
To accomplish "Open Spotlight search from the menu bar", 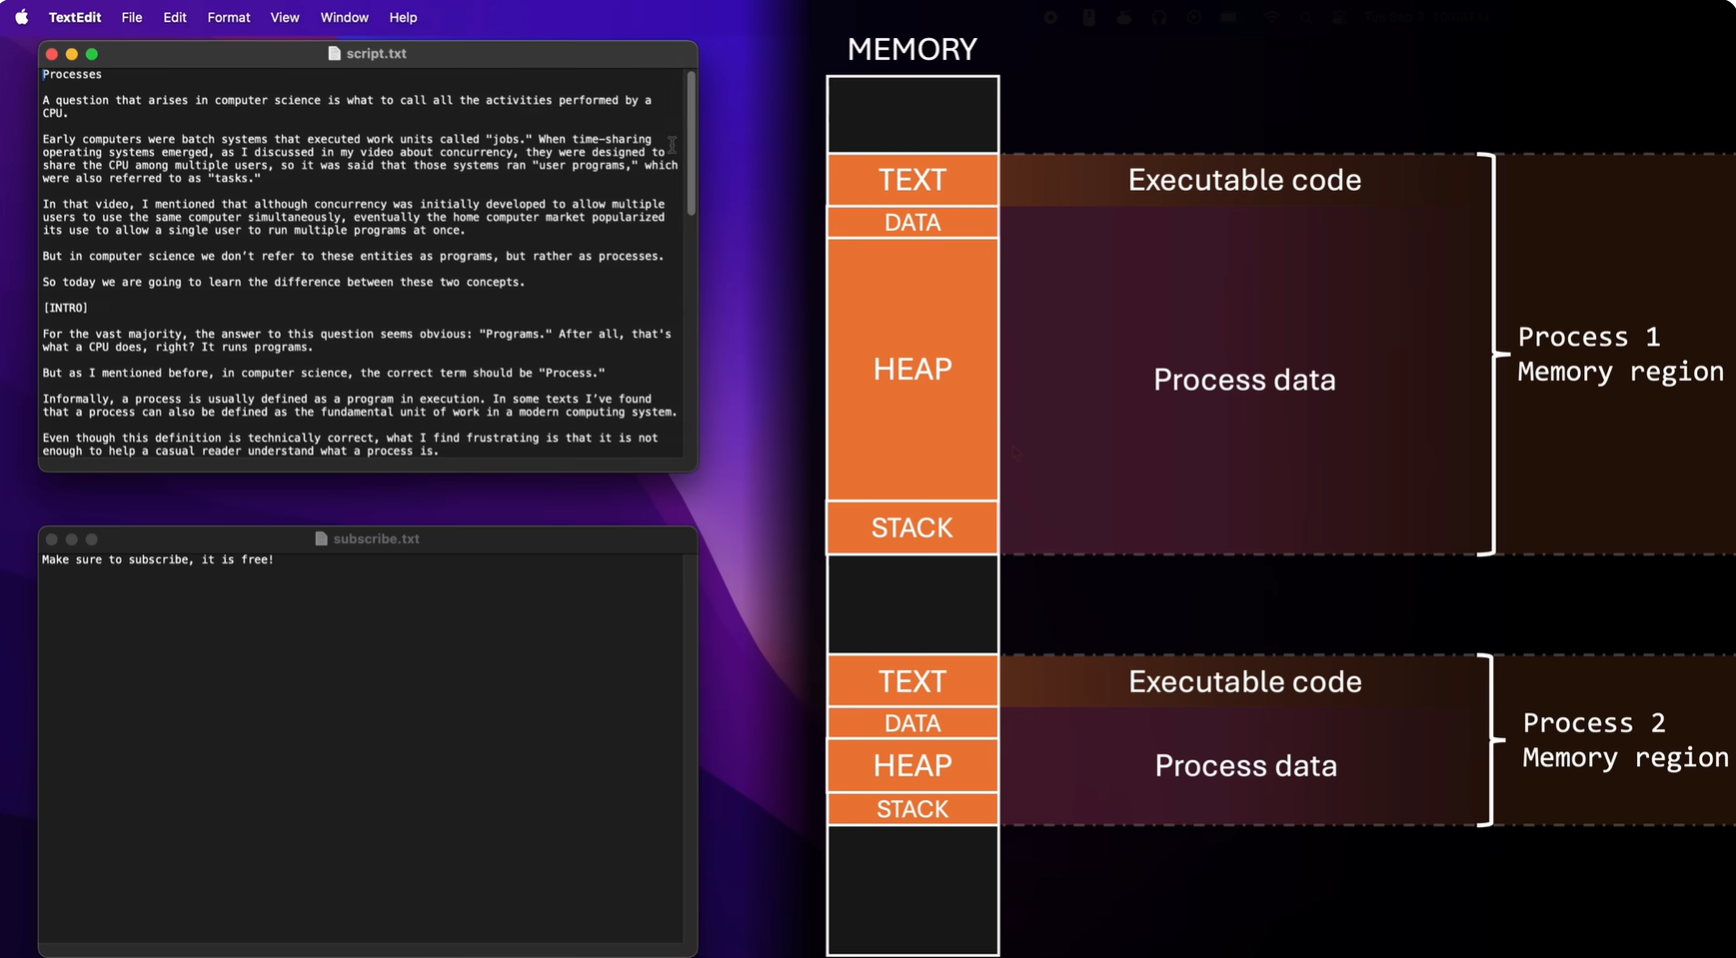I will [1306, 17].
